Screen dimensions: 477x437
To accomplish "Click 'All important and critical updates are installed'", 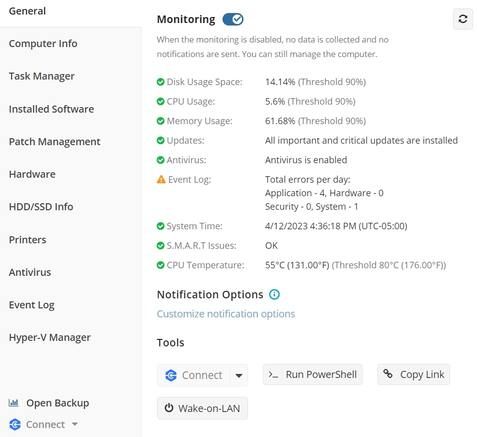I will tap(361, 140).
